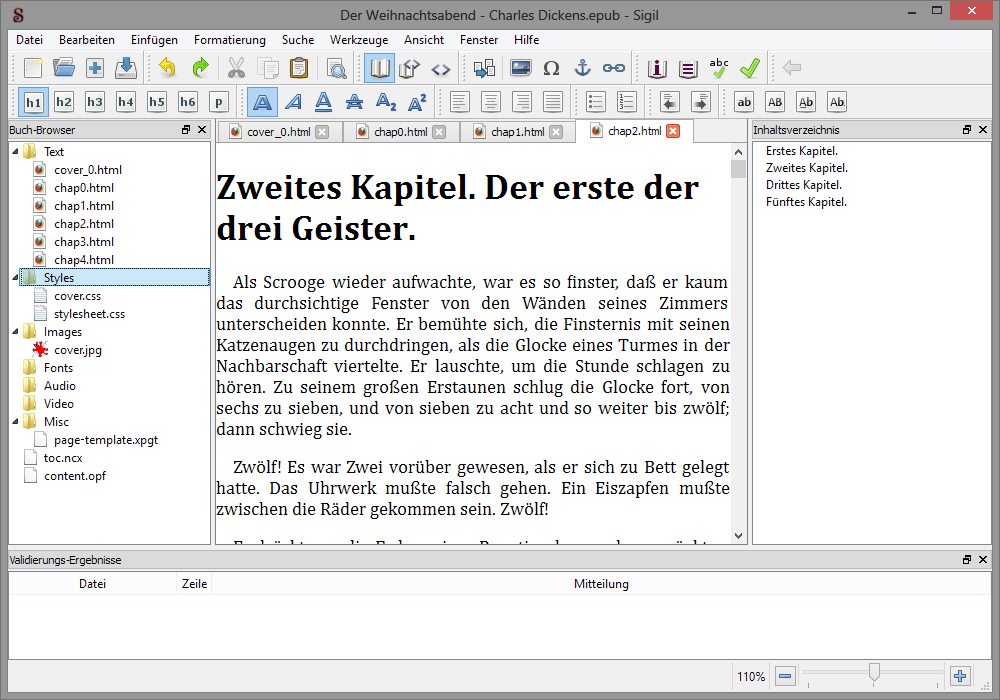Open the Werkzeuge menu
The height and width of the screenshot is (700, 1000).
pyautogui.click(x=359, y=40)
